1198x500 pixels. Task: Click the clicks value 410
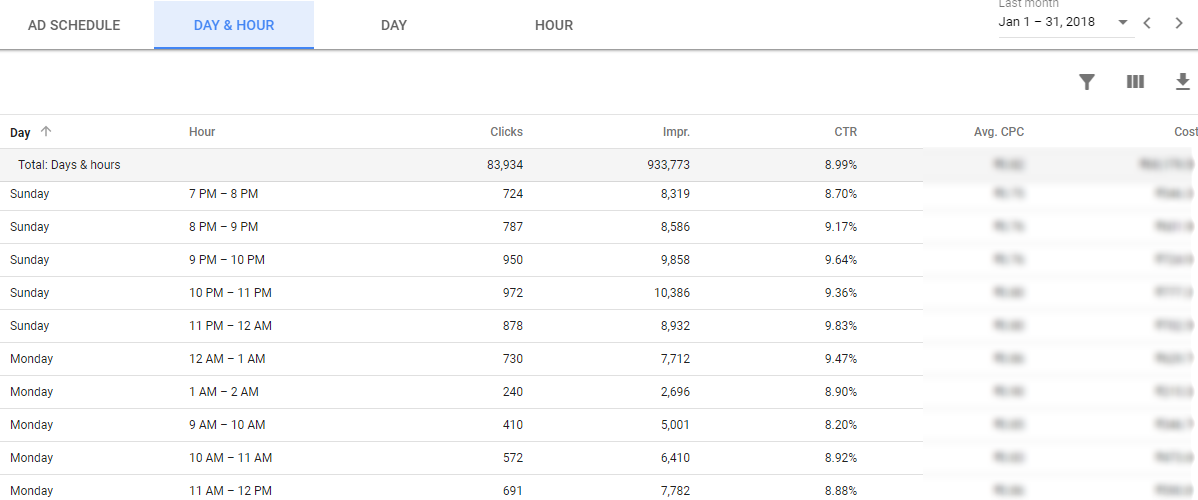(513, 424)
